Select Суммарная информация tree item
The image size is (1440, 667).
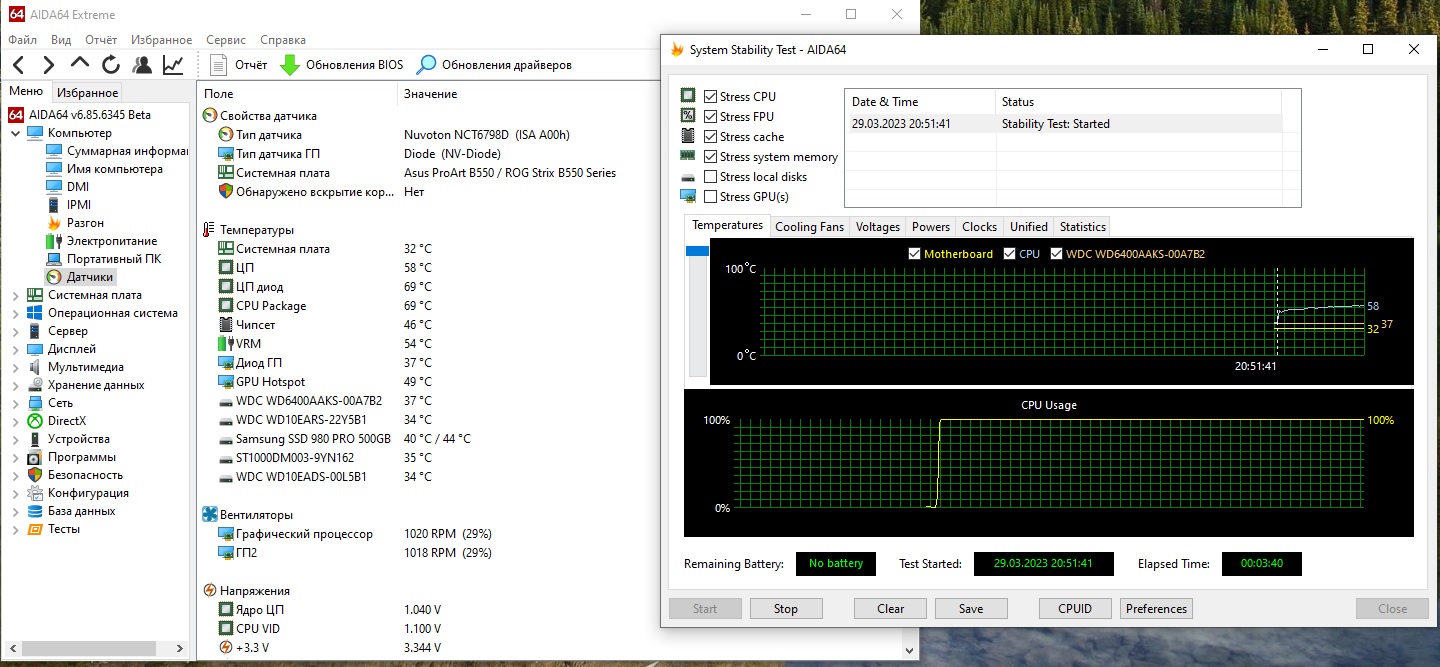117,151
